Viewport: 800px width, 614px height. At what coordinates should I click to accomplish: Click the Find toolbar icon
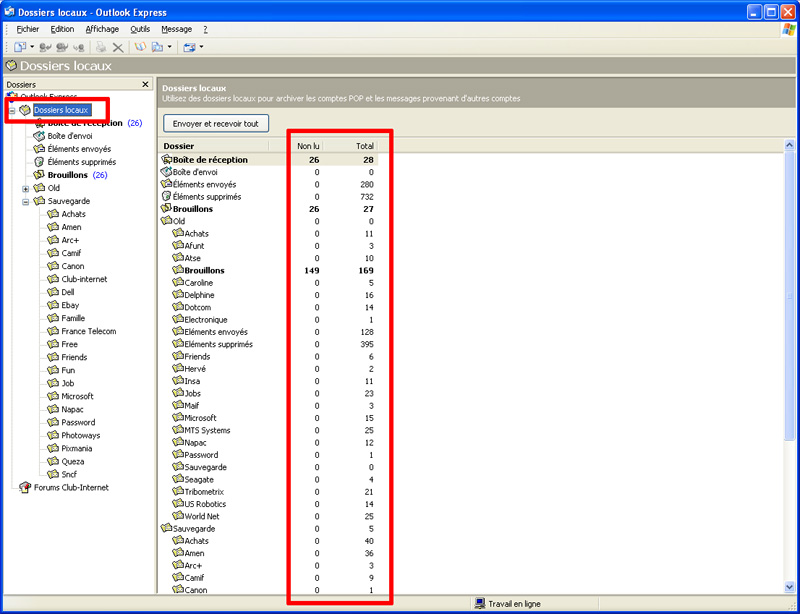tap(158, 47)
